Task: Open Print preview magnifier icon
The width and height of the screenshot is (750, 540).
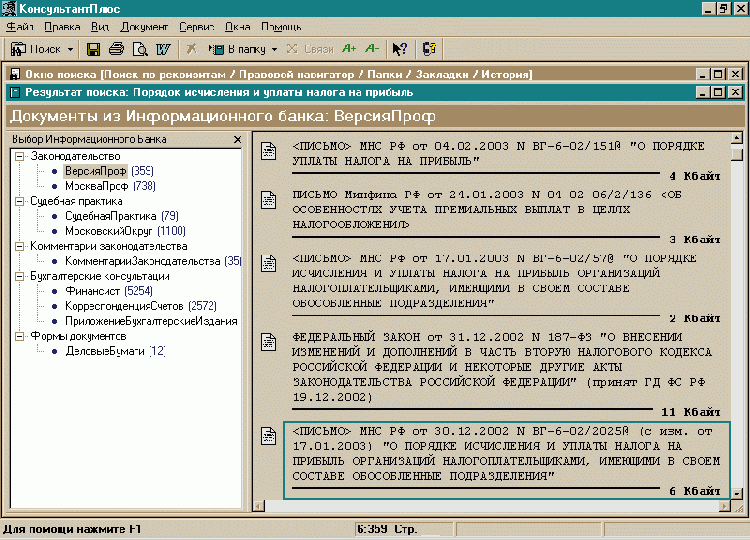Action: coord(140,49)
